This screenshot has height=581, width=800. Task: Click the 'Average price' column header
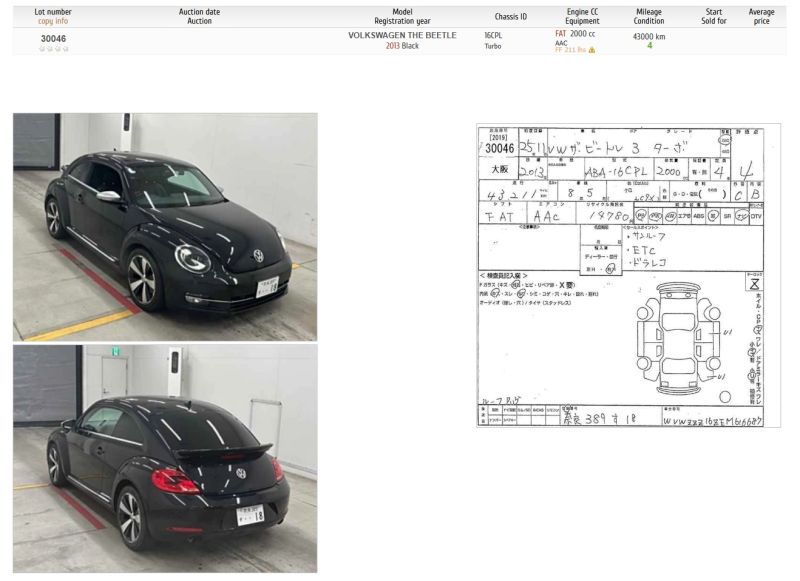761,16
